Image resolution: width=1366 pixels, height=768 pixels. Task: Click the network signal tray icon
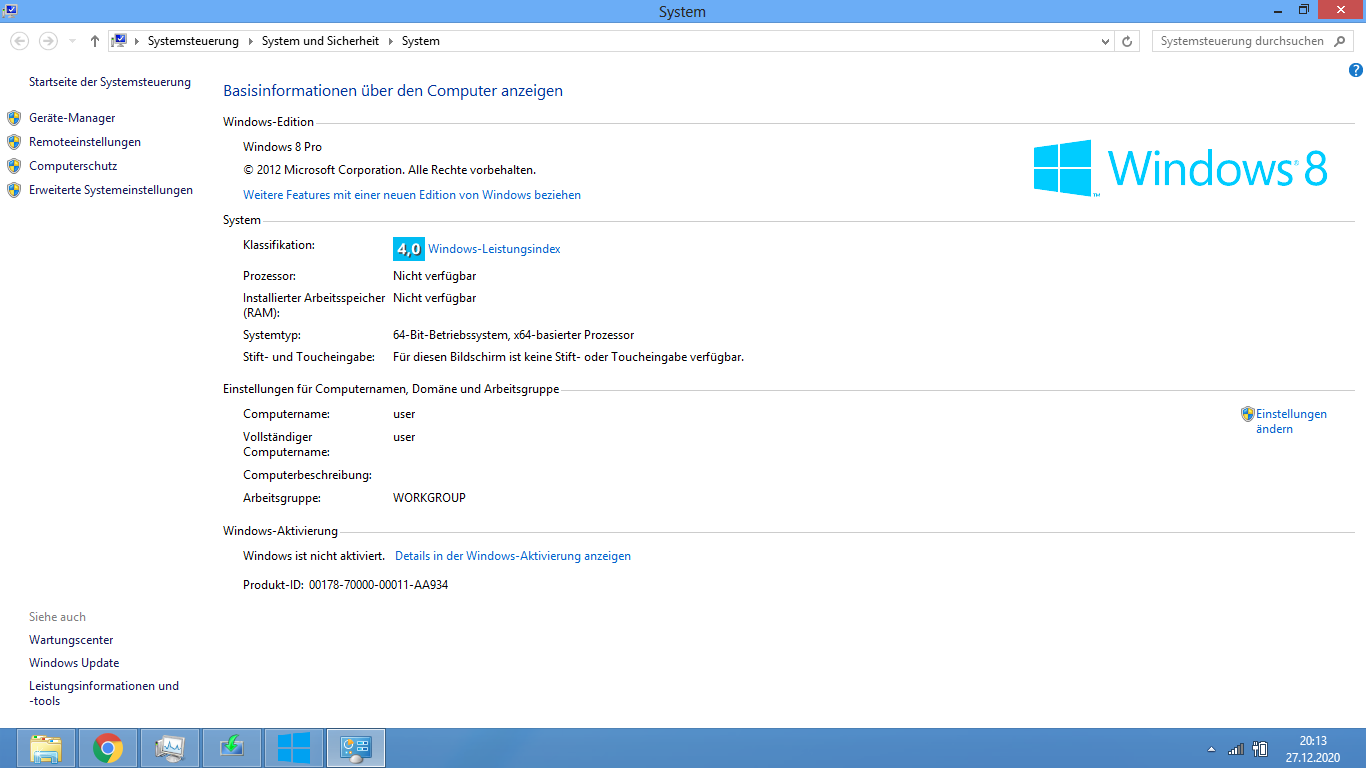click(1236, 748)
